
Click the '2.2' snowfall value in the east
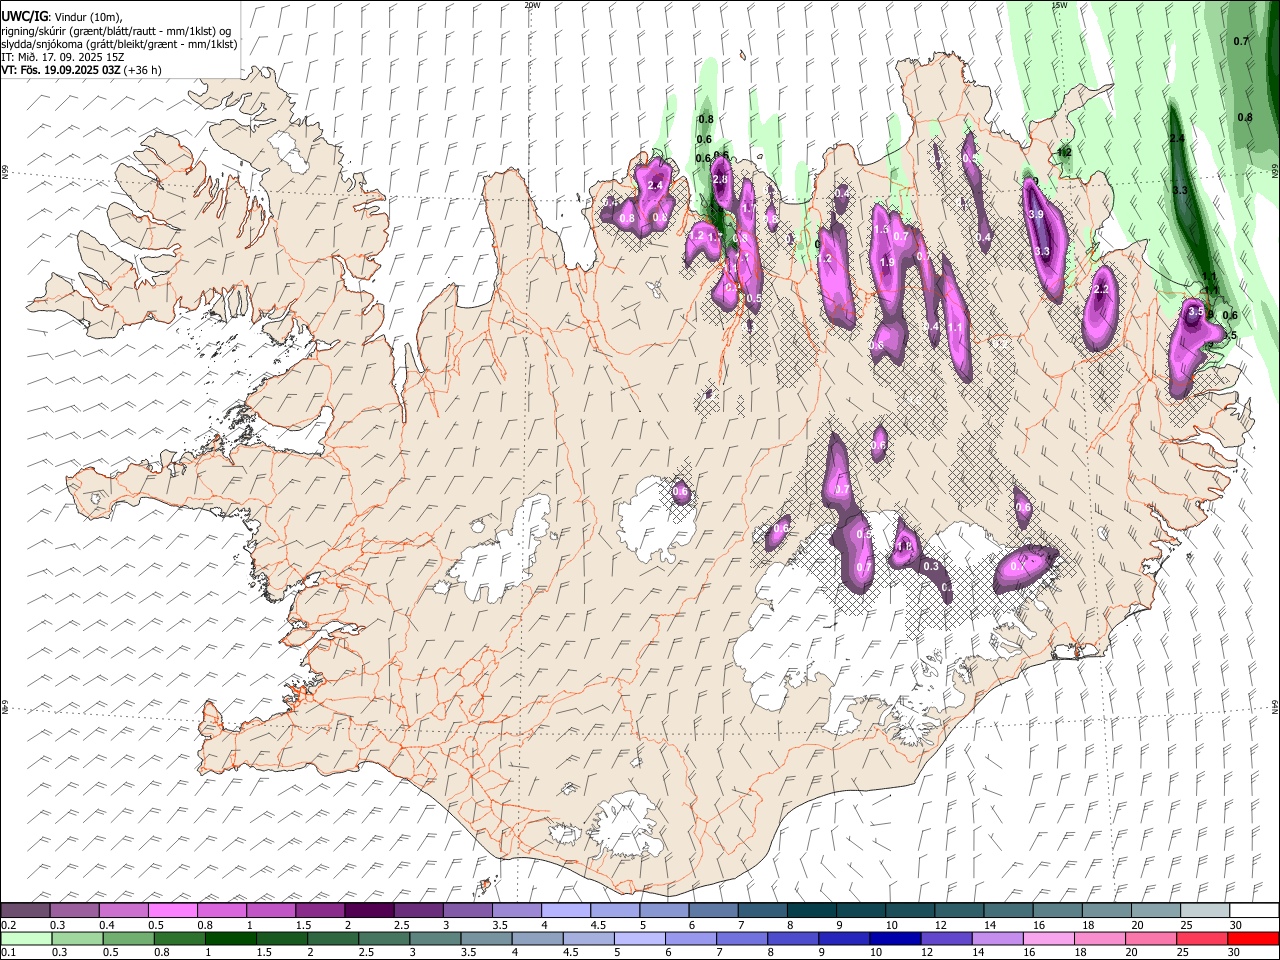click(1102, 289)
